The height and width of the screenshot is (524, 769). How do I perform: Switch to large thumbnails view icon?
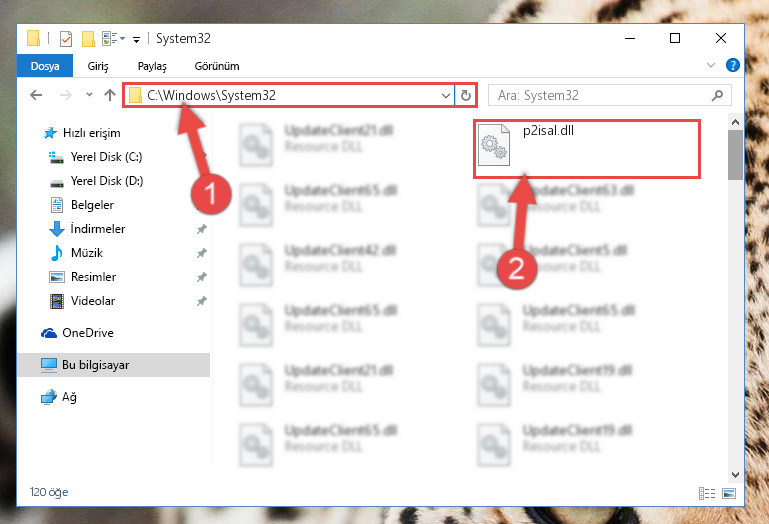[729, 493]
